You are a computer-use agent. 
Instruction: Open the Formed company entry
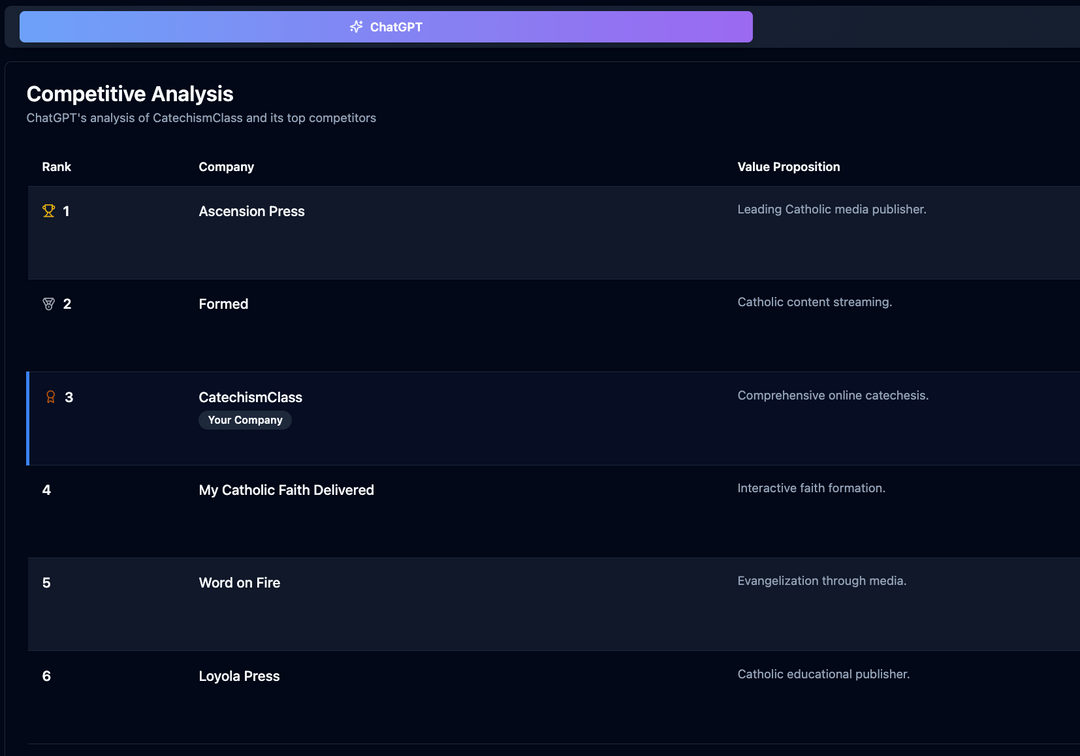coord(223,304)
